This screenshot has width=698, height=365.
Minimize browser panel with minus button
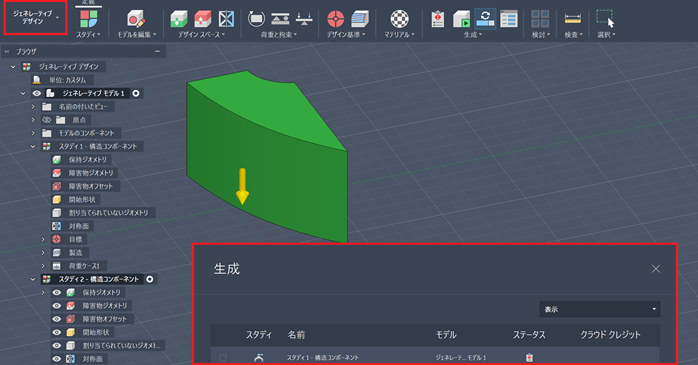pyautogui.click(x=157, y=52)
